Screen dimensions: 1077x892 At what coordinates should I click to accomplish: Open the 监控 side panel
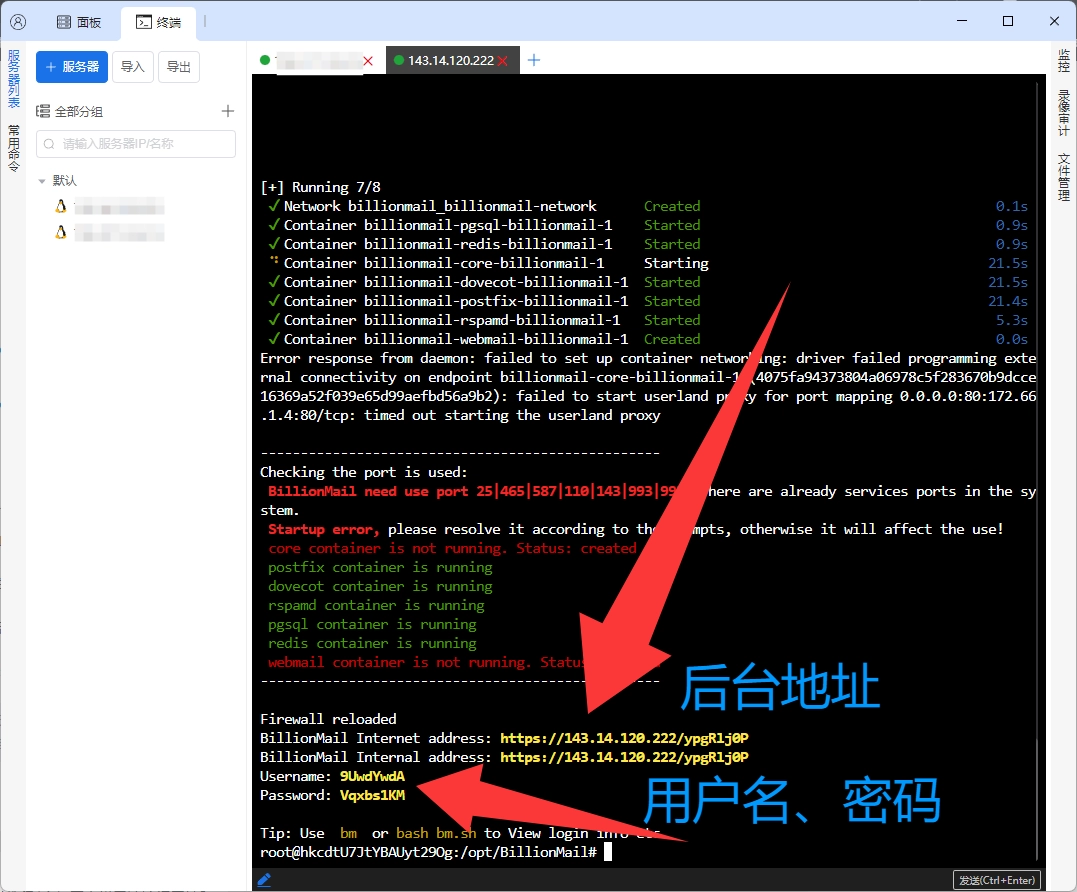(x=1063, y=61)
